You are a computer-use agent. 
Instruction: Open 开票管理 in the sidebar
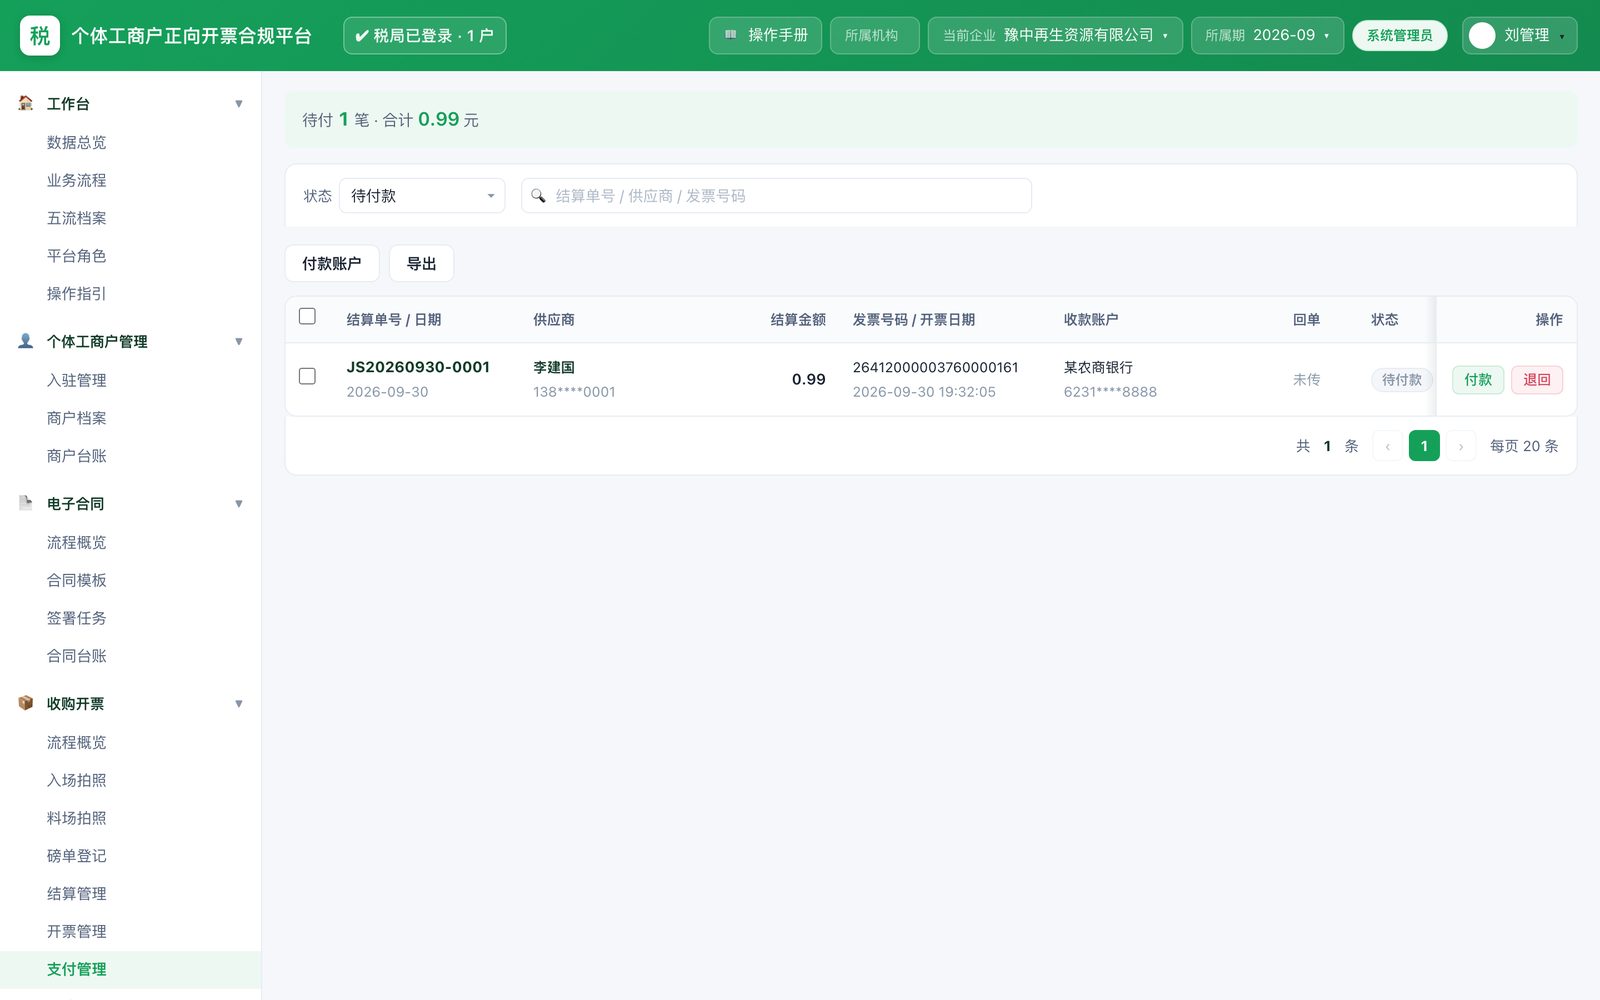77,931
